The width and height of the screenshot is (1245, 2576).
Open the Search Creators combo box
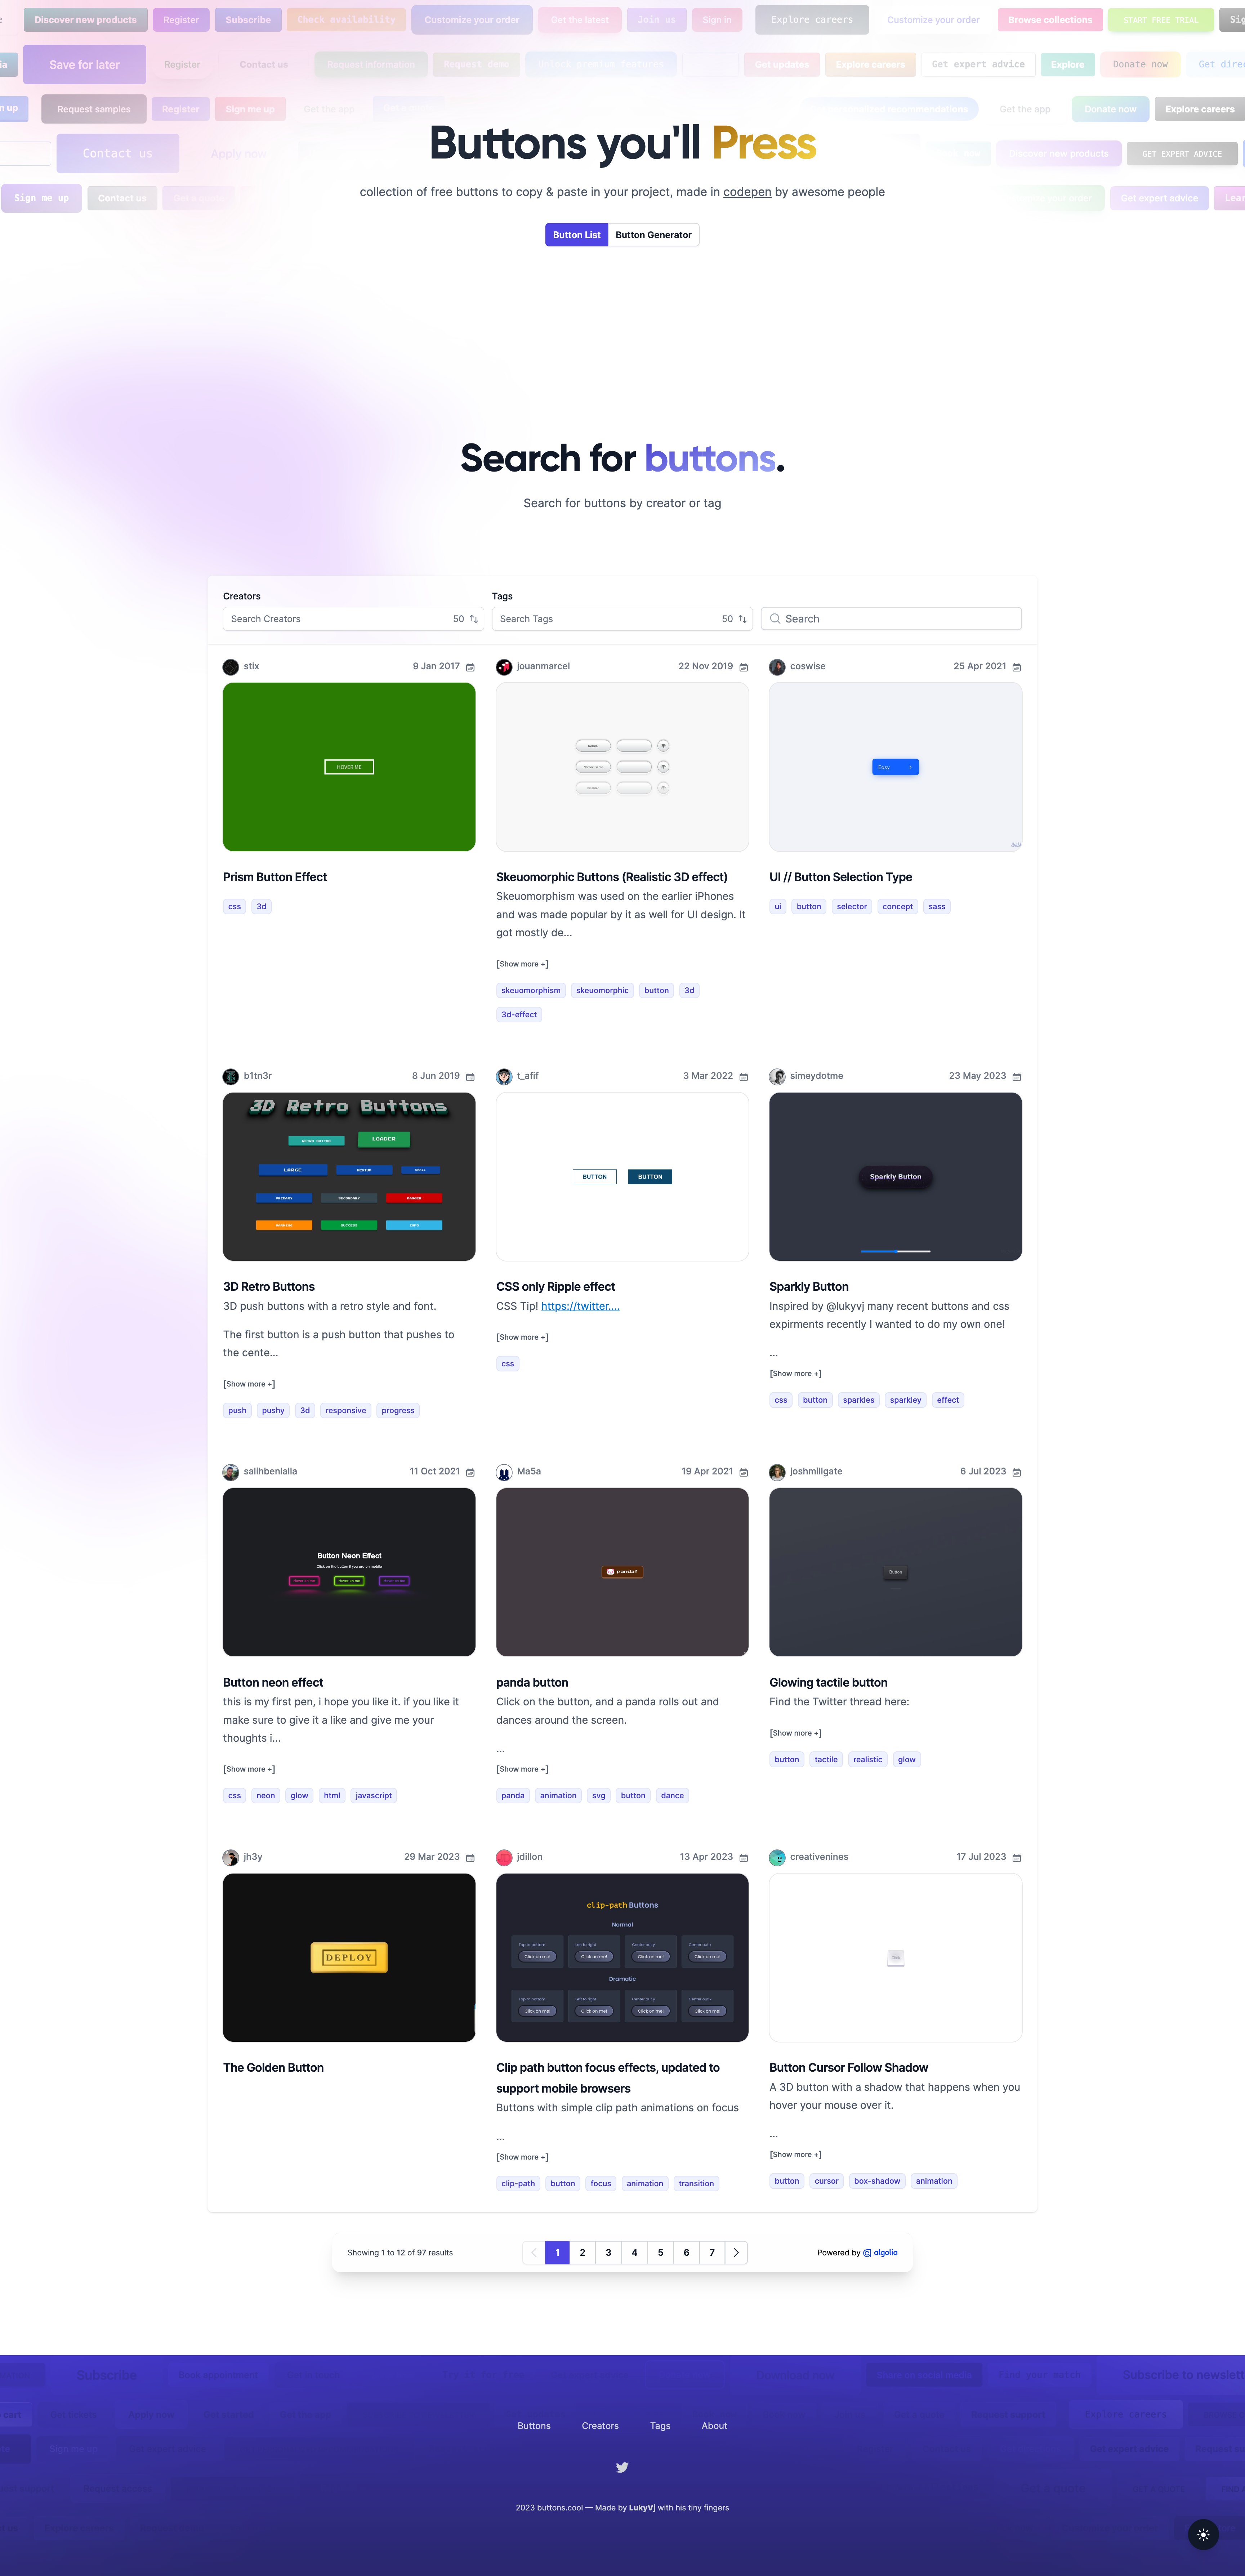click(353, 619)
